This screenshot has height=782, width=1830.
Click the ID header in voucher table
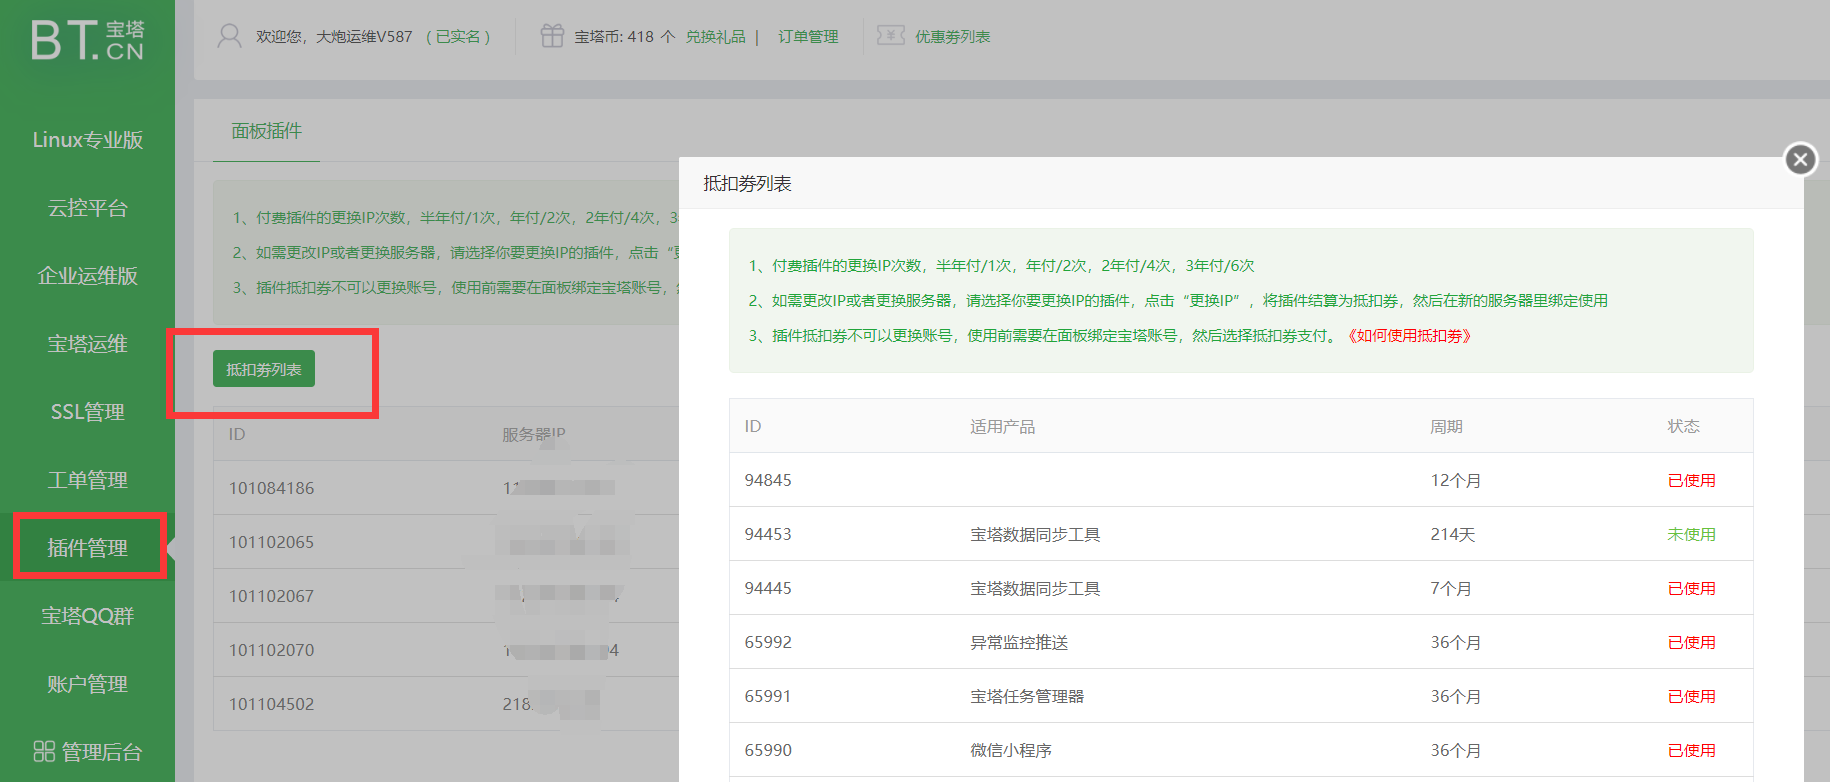pyautogui.click(x=753, y=426)
